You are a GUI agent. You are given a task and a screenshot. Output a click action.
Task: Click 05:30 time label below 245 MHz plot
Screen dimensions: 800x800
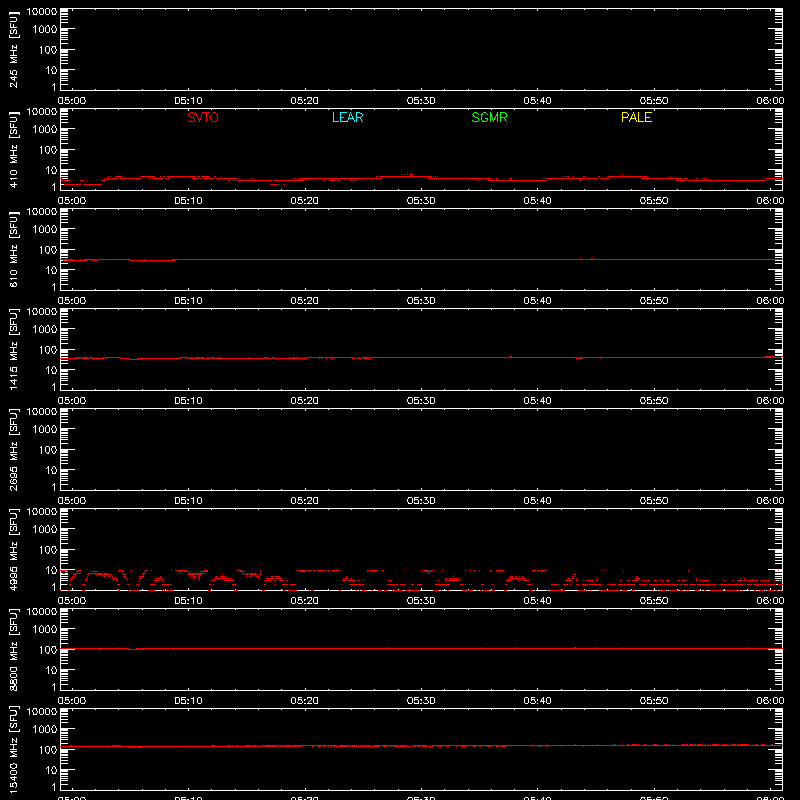(421, 101)
